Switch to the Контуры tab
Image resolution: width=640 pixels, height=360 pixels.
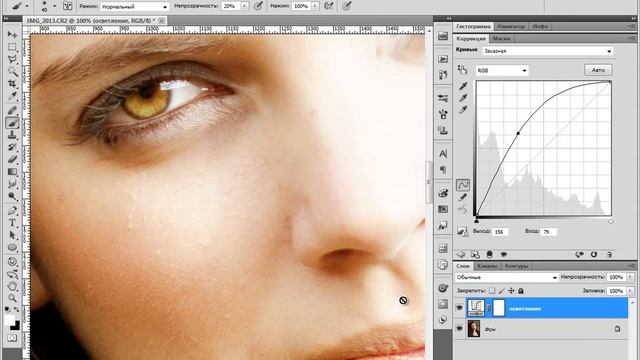pyautogui.click(x=516, y=266)
